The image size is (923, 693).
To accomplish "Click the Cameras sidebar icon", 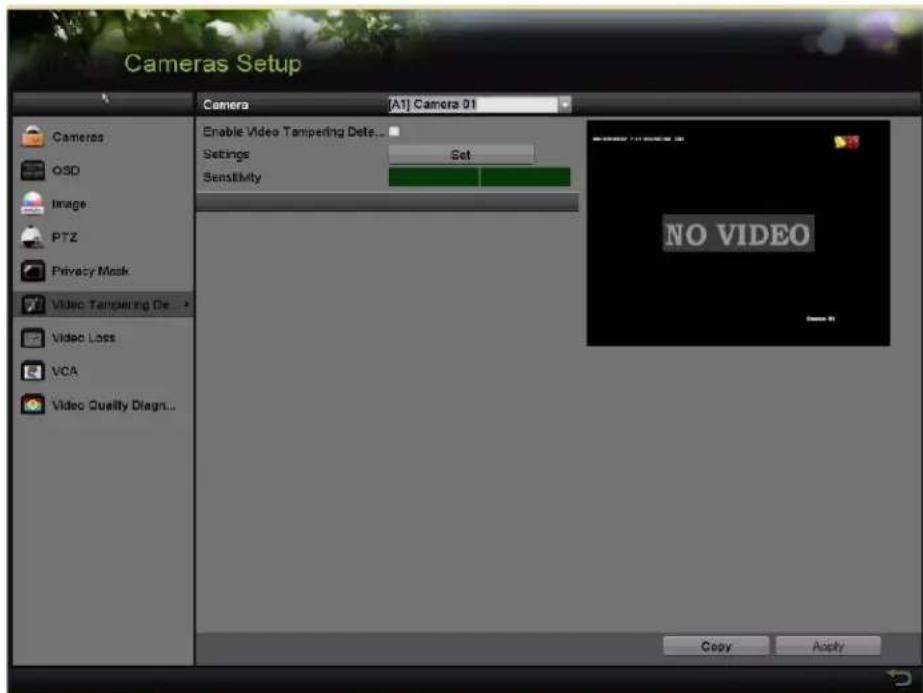I will (32, 137).
